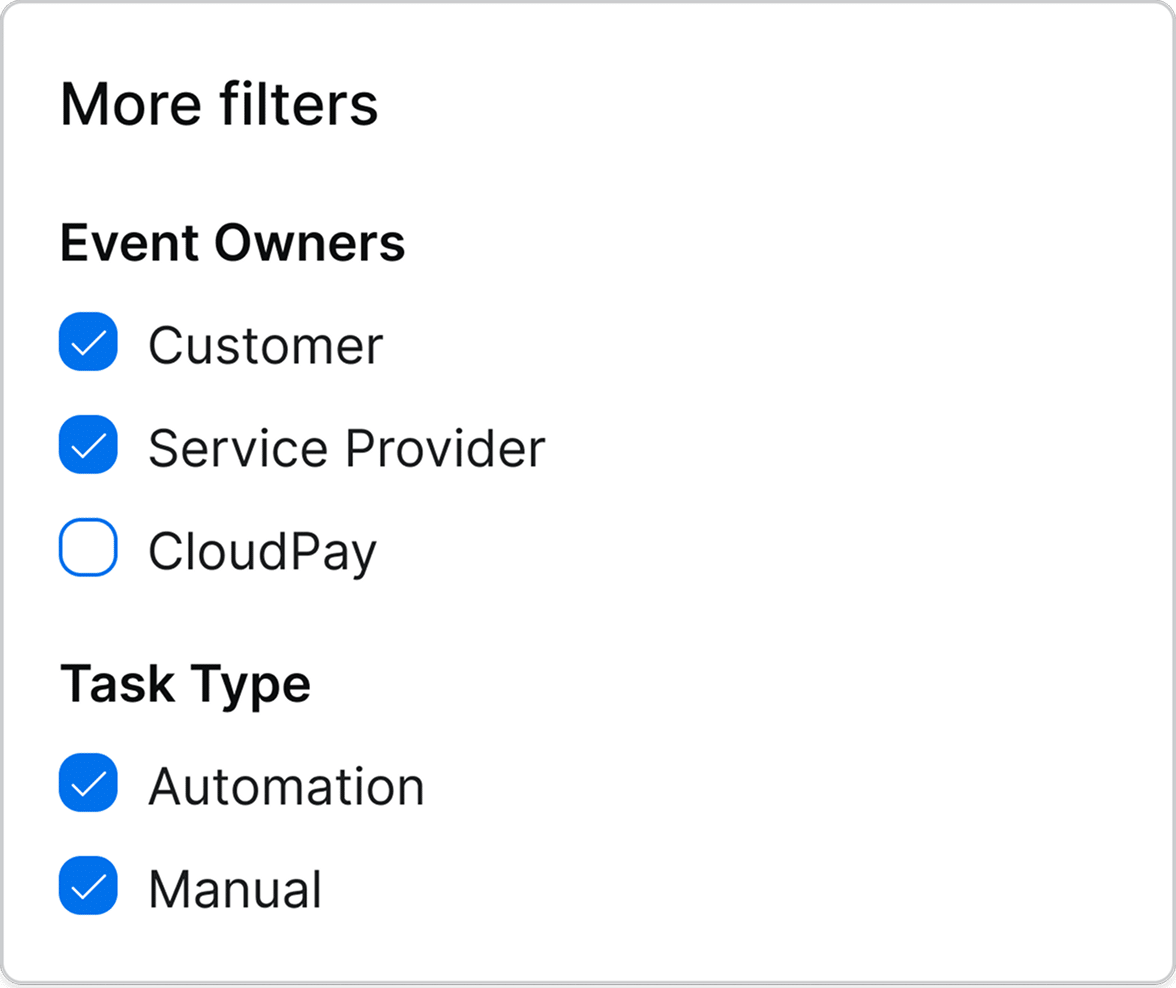Viewport: 1176px width, 988px height.
Task: Click the word Provider in Service Provider
Action: pyautogui.click(x=445, y=449)
